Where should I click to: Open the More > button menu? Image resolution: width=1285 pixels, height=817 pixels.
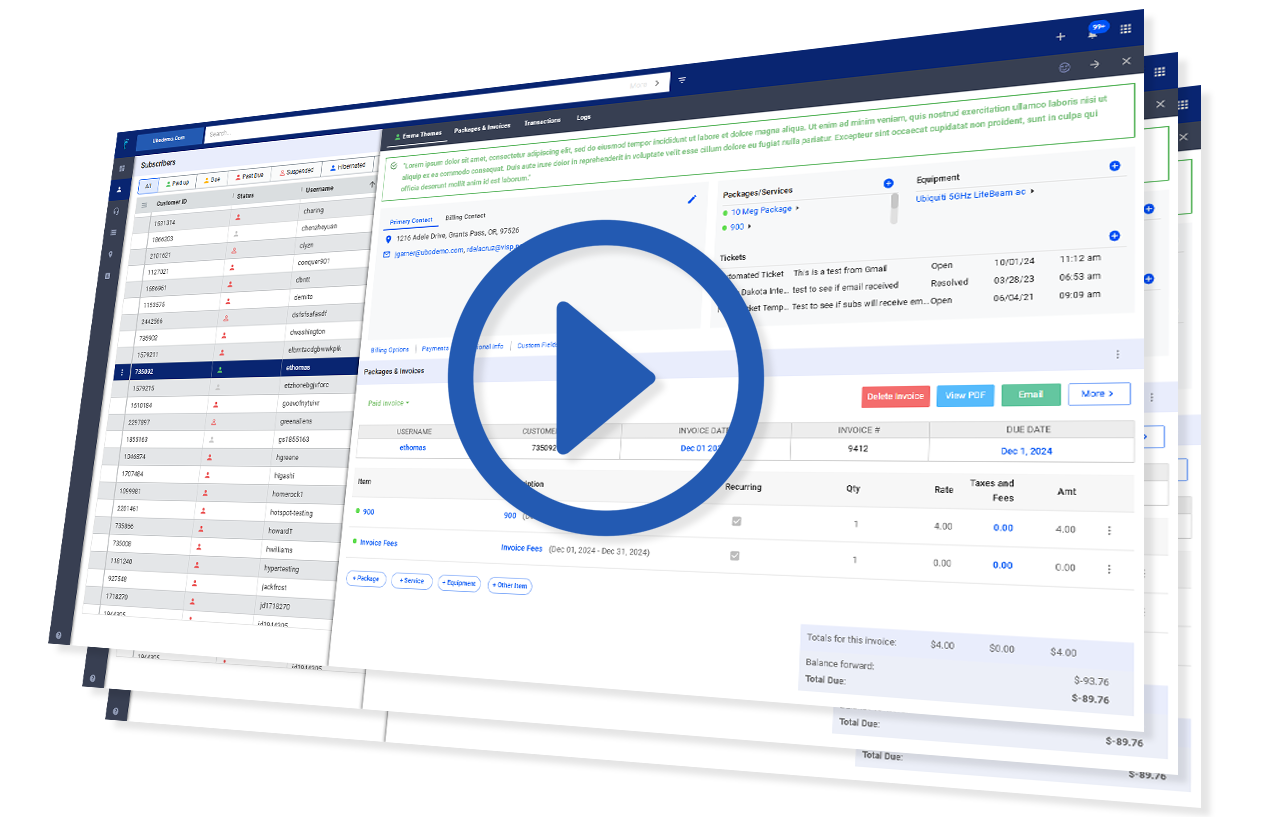[1098, 394]
